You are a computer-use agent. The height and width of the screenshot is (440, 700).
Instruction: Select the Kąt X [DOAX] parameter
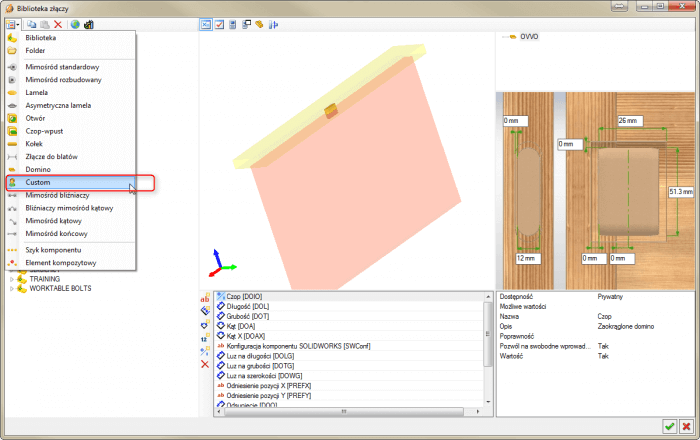pyautogui.click(x=350, y=336)
